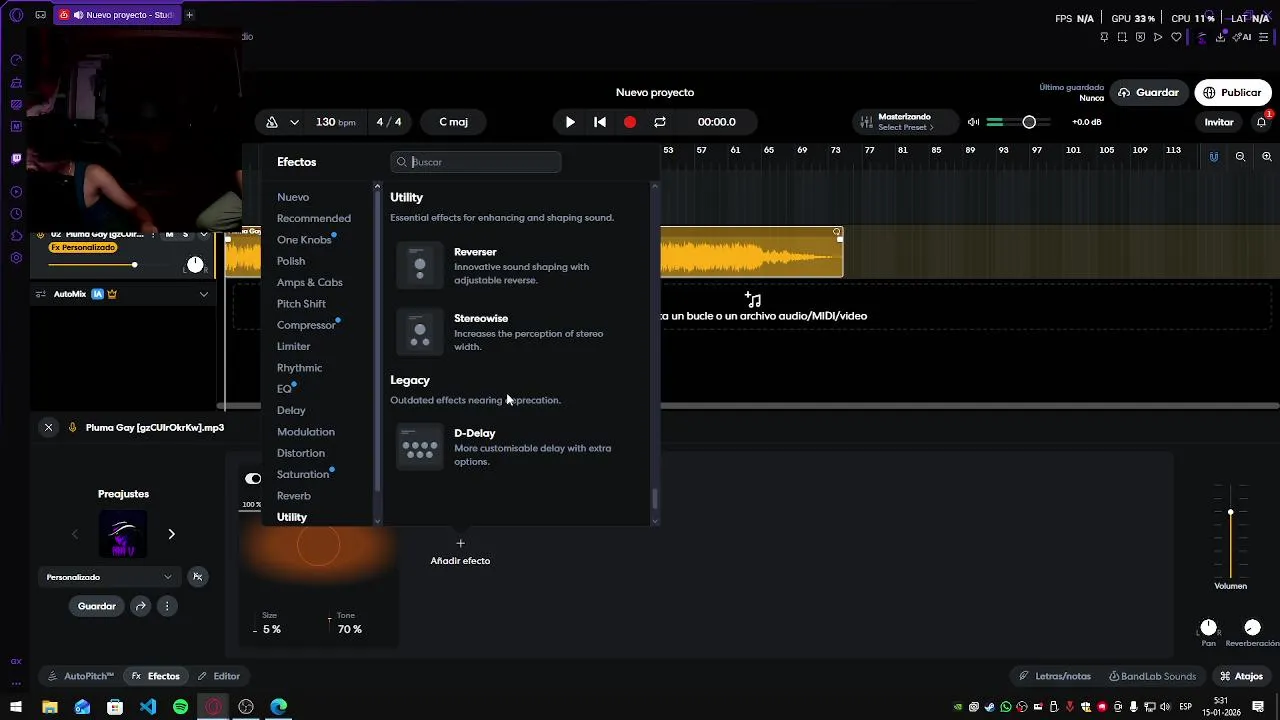Image resolution: width=1280 pixels, height=720 pixels.
Task: Open the notifications bell
Action: [x=1262, y=122]
